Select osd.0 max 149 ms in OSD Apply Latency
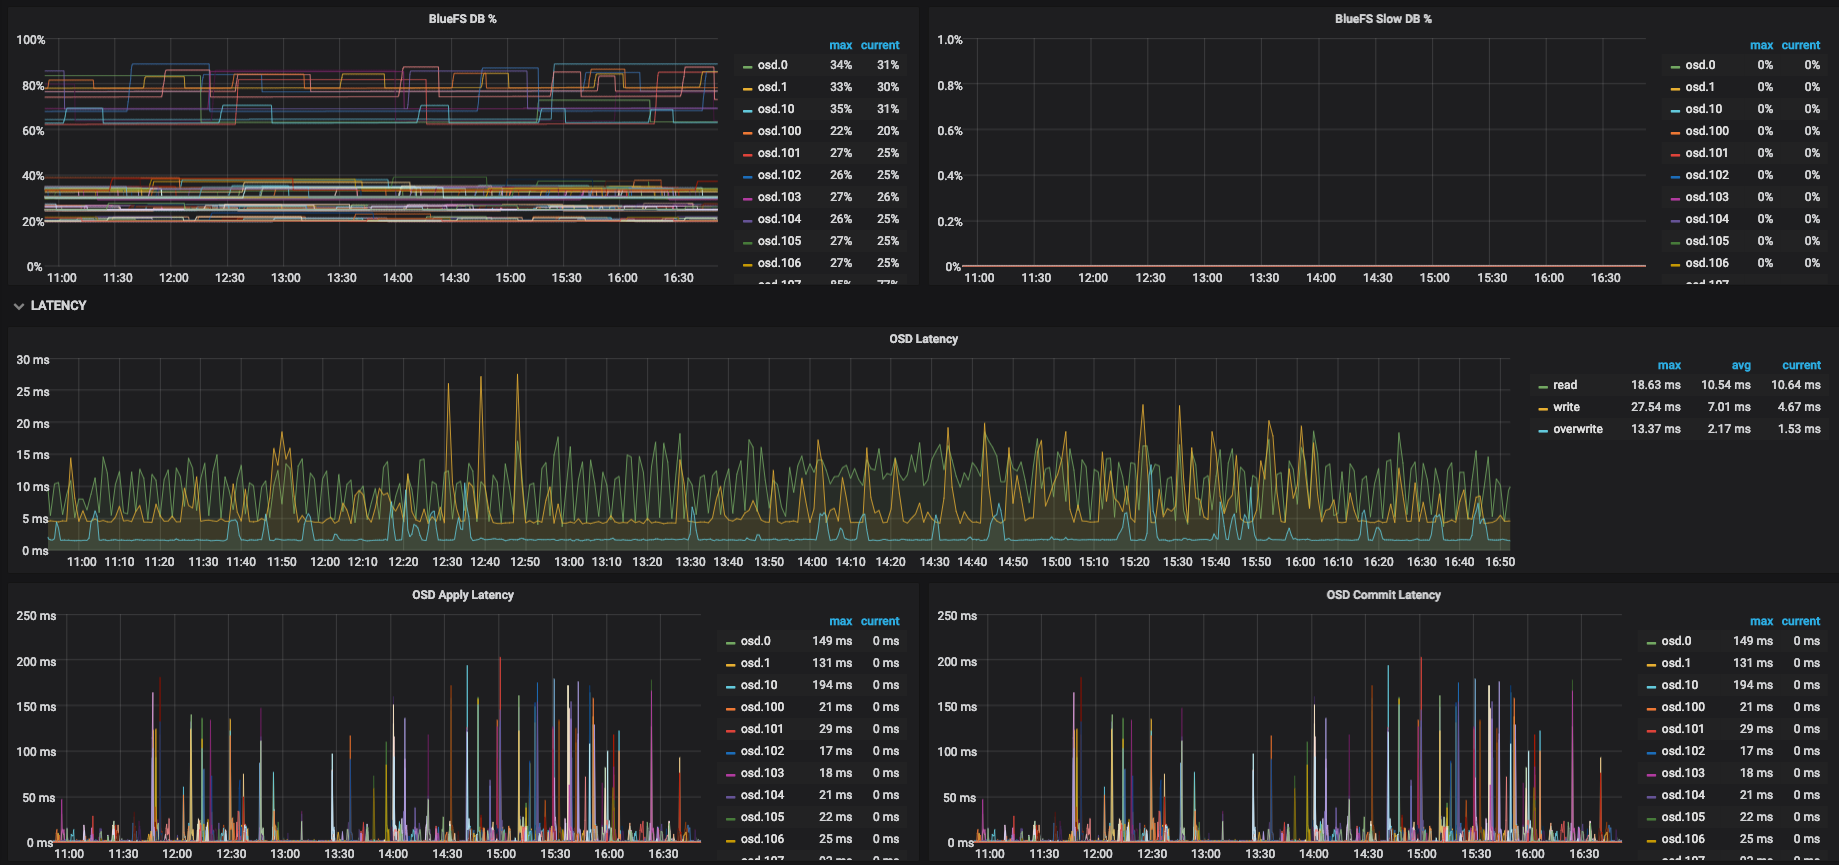This screenshot has height=865, width=1839. pyautogui.click(x=832, y=641)
